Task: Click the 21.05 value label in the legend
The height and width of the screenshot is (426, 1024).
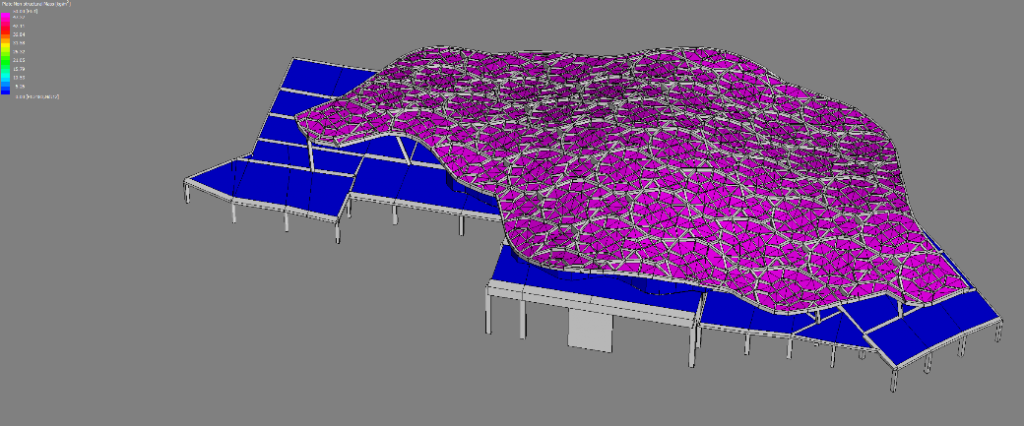Action: tap(19, 60)
